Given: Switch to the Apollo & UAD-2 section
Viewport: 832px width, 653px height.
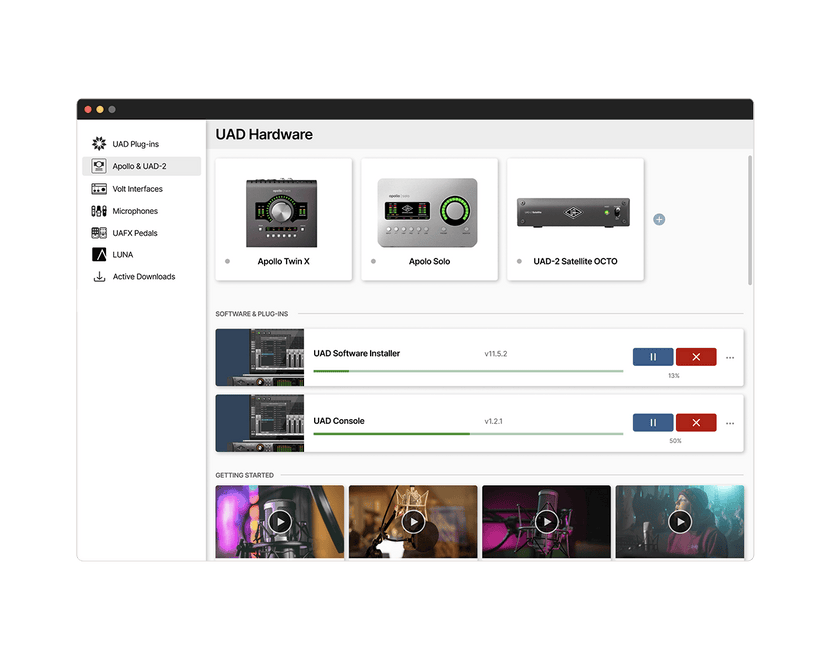Looking at the screenshot, I should coord(140,166).
